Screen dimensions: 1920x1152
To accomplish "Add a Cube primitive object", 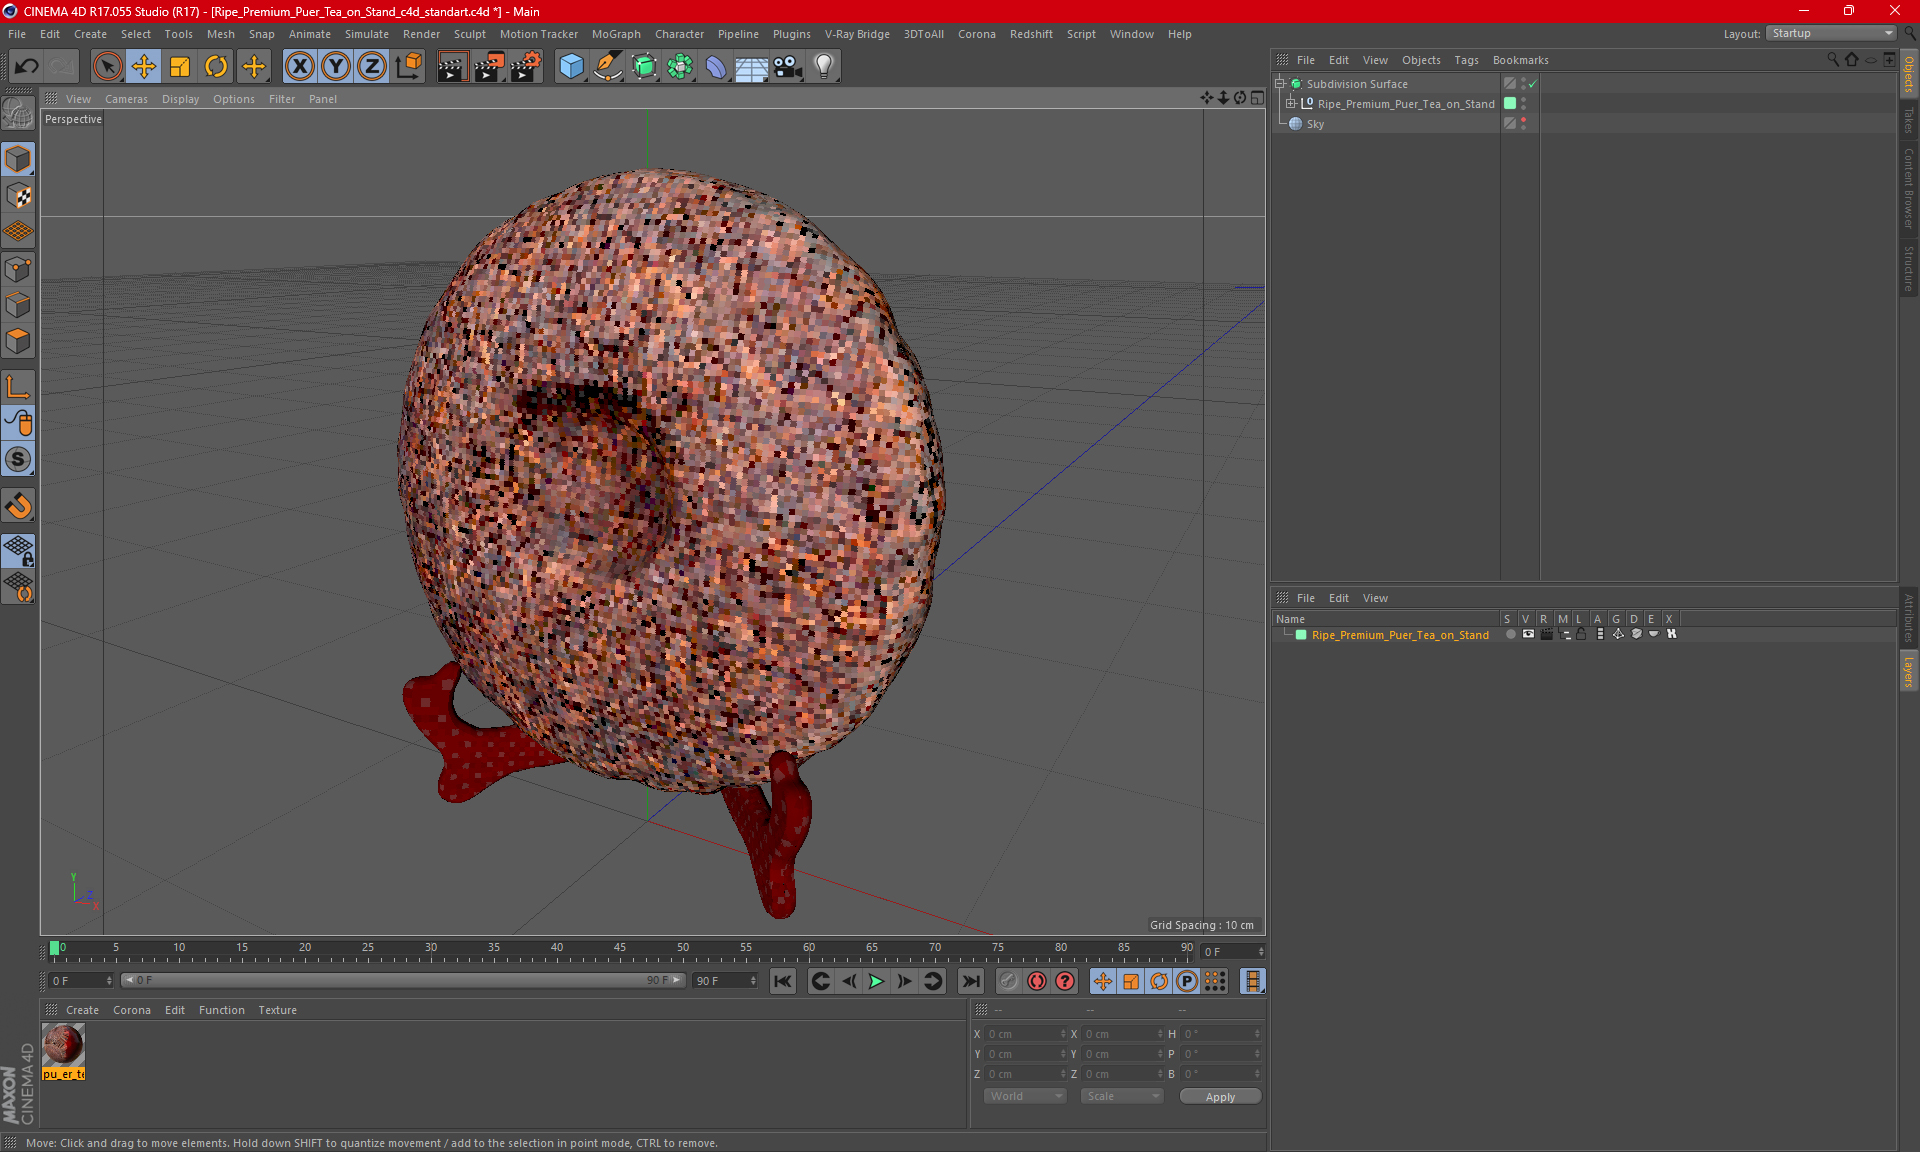I will click(571, 67).
